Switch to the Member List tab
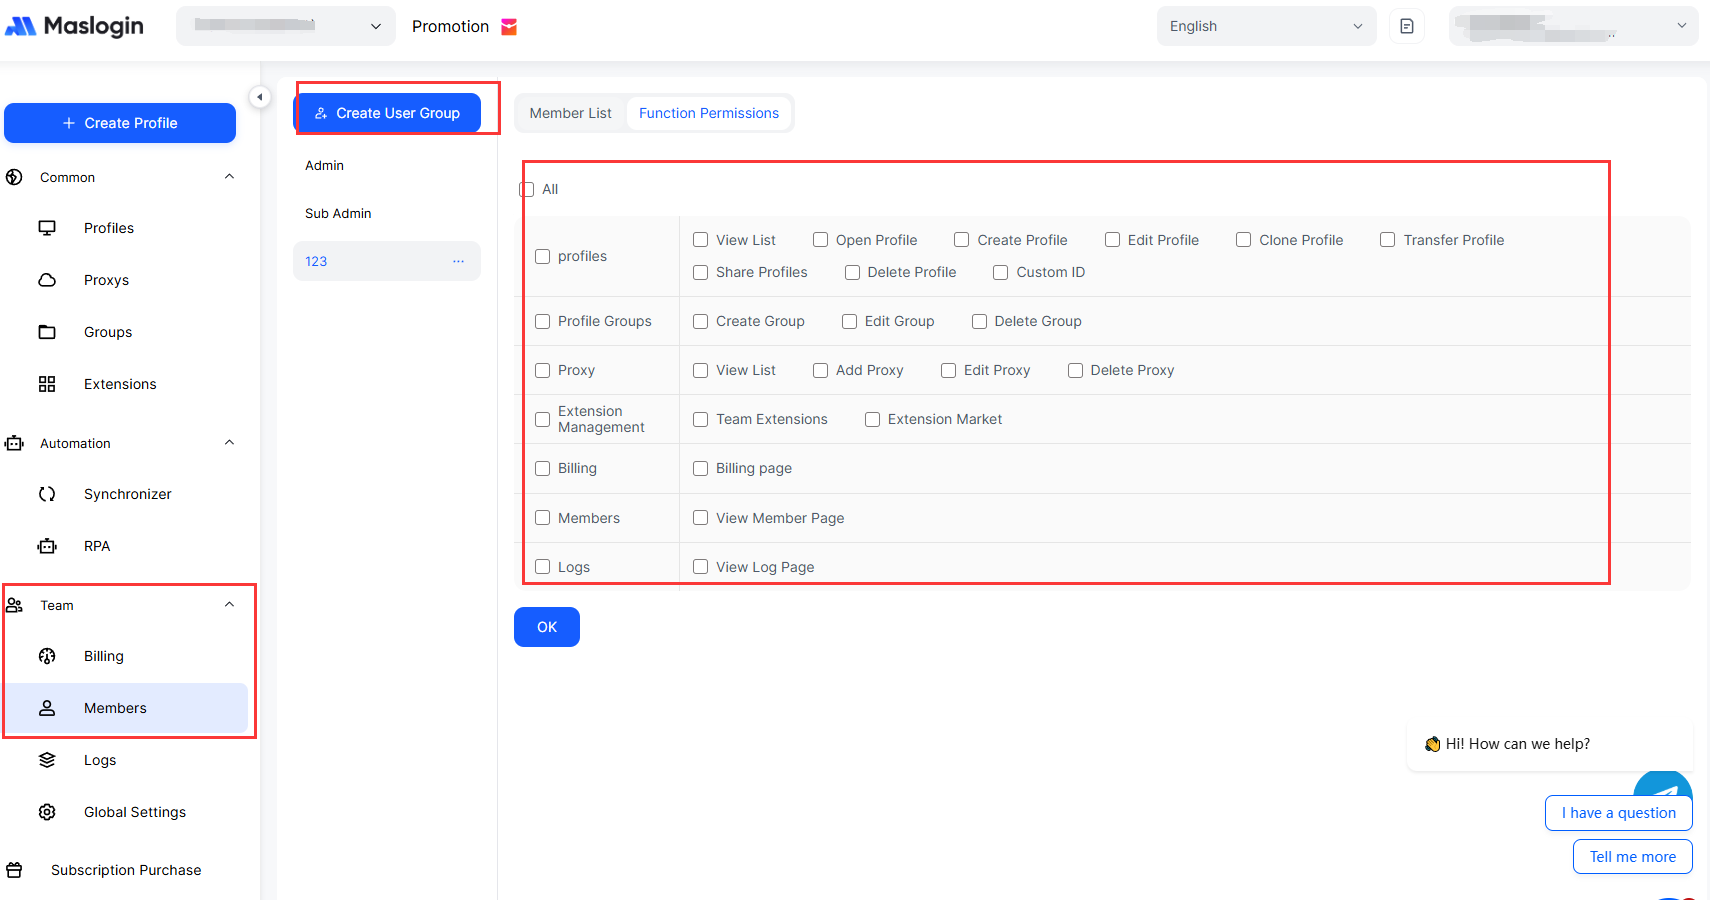 tap(570, 113)
